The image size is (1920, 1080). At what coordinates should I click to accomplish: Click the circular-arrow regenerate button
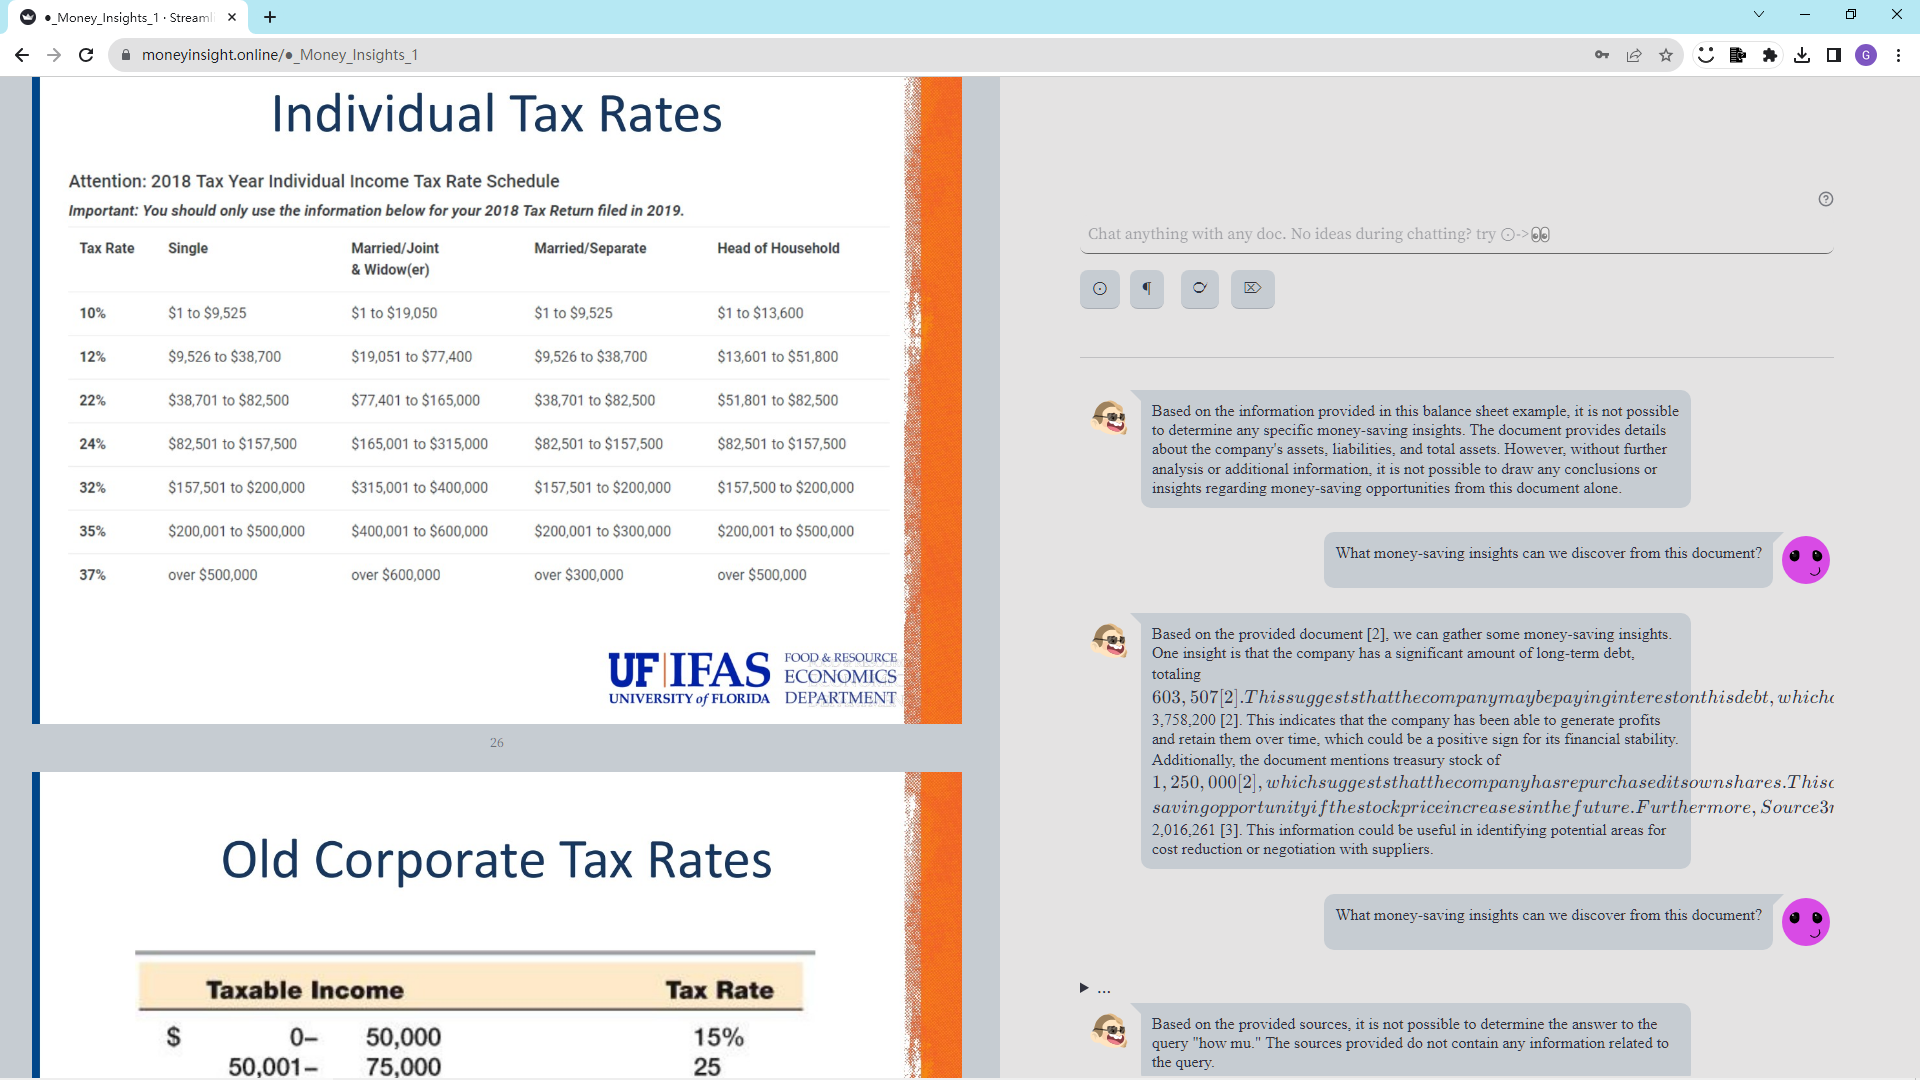pos(1199,289)
